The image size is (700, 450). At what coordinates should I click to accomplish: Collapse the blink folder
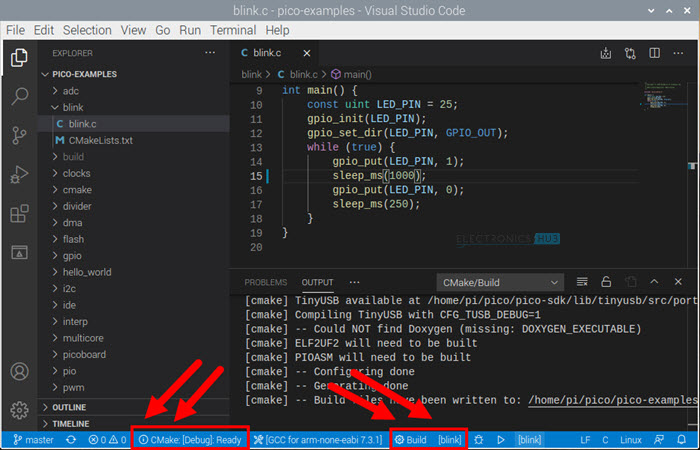(x=72, y=107)
